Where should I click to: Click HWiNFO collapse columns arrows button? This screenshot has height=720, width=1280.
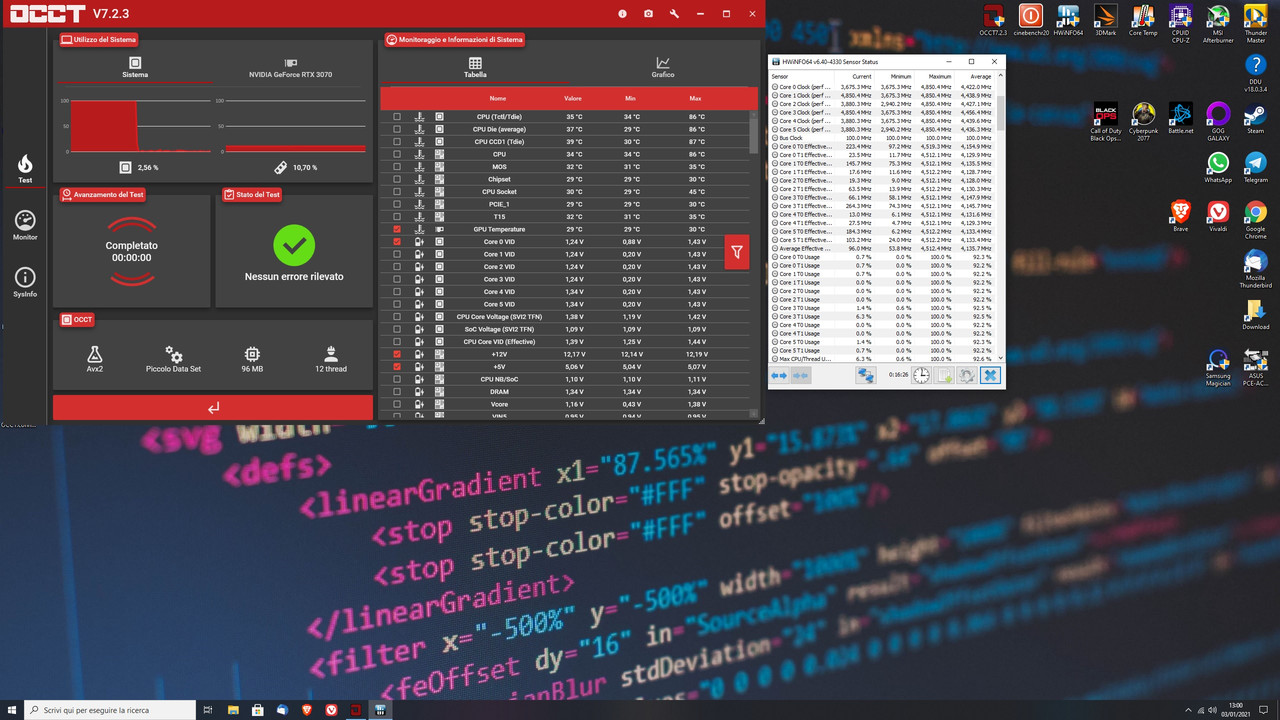point(800,375)
